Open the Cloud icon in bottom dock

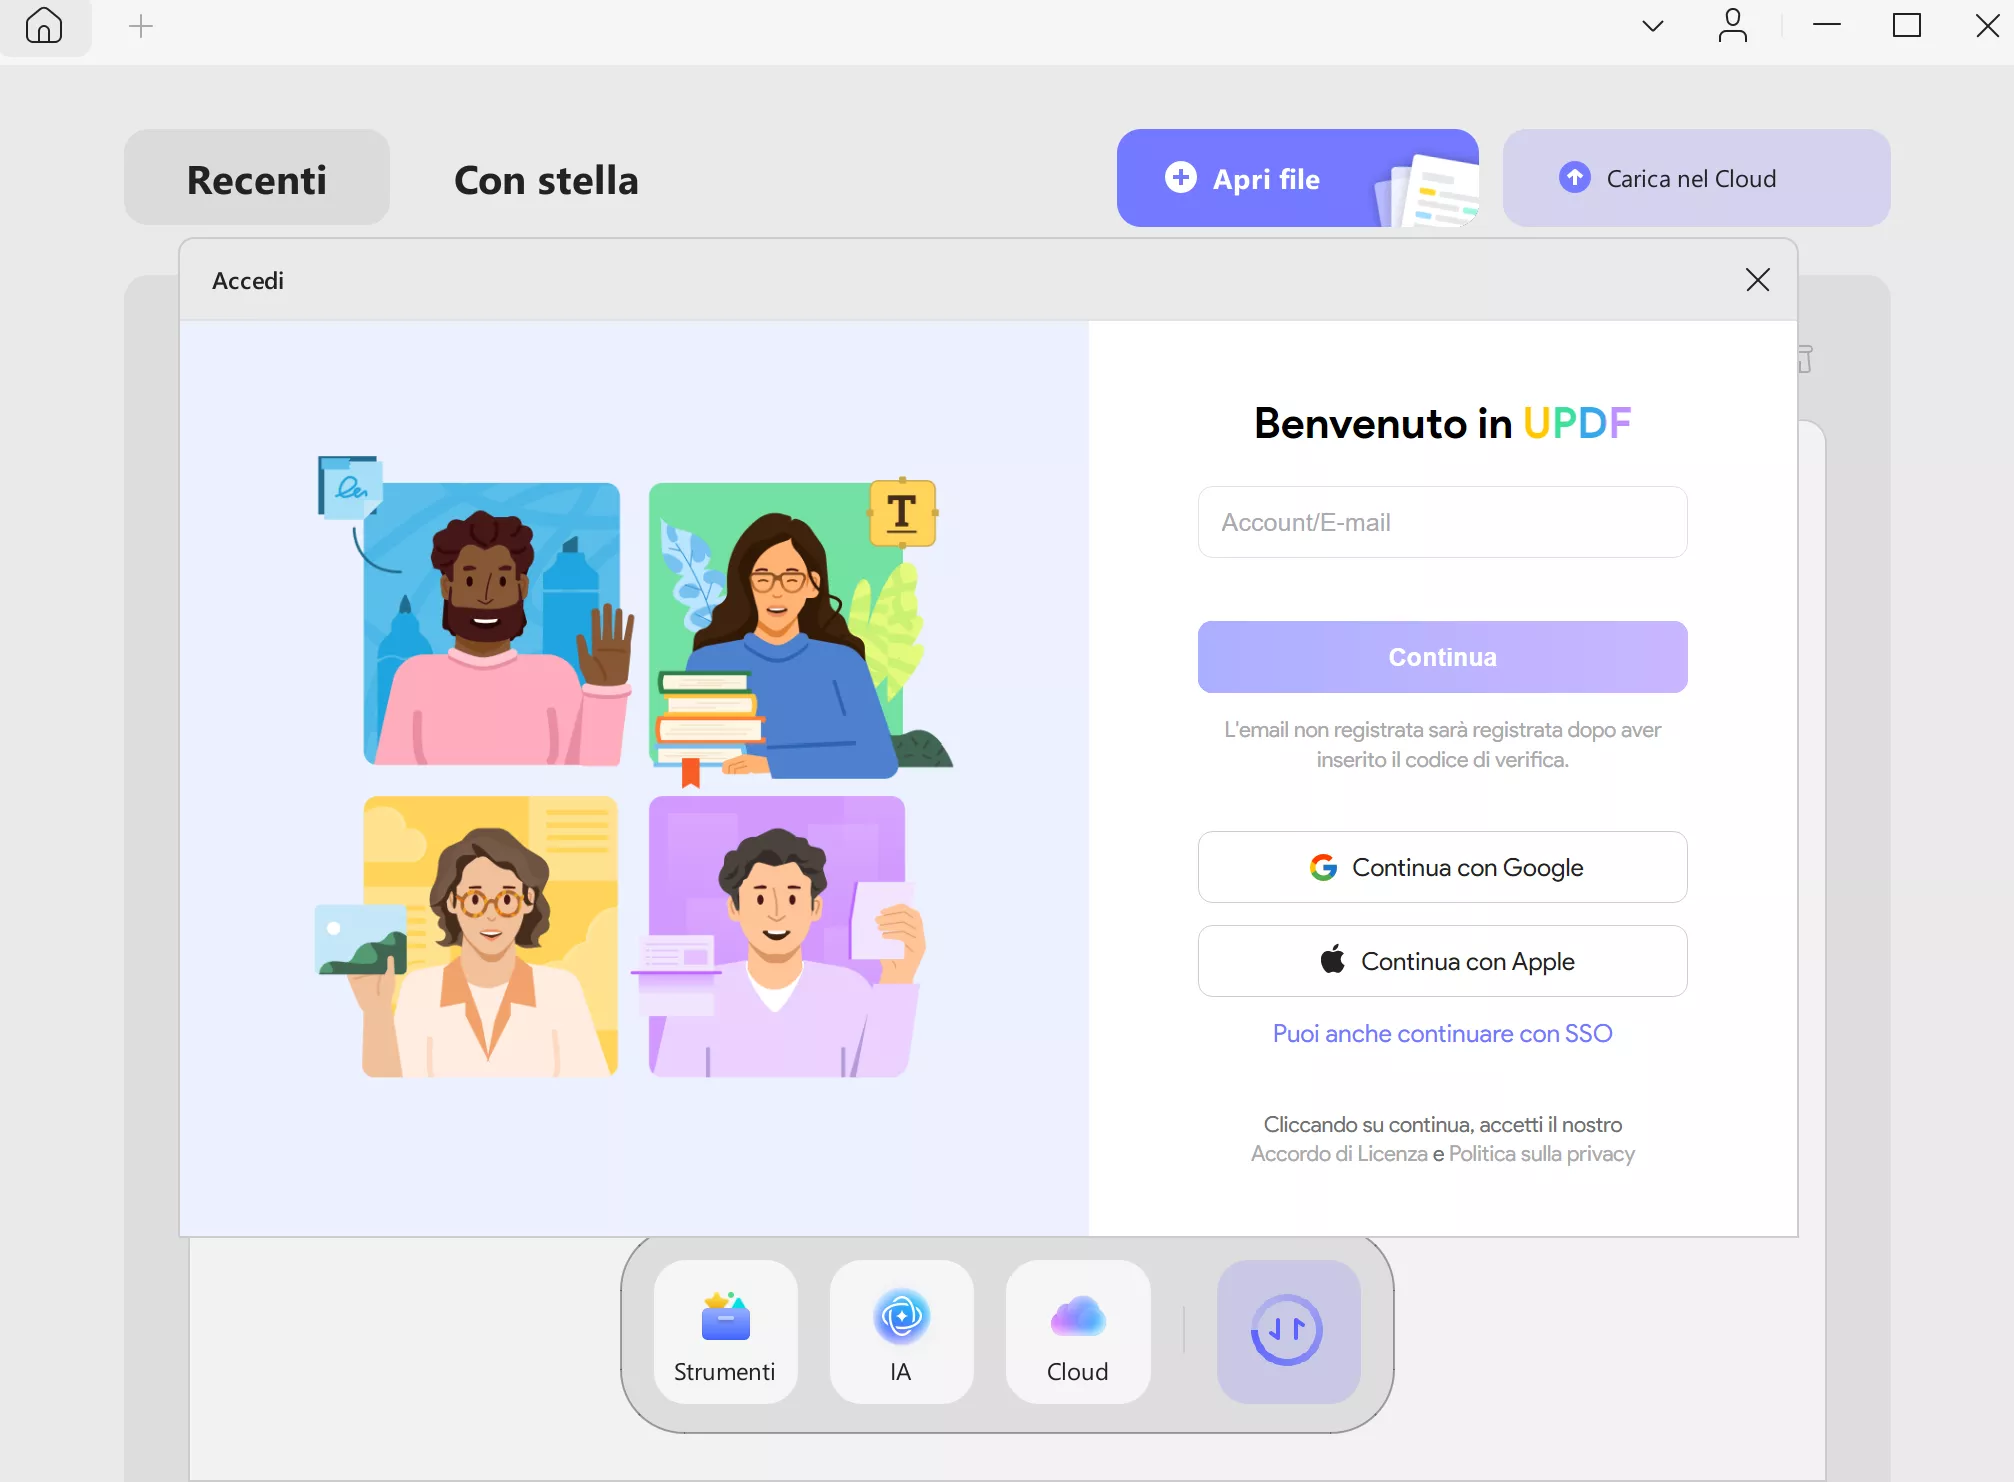tap(1077, 1332)
